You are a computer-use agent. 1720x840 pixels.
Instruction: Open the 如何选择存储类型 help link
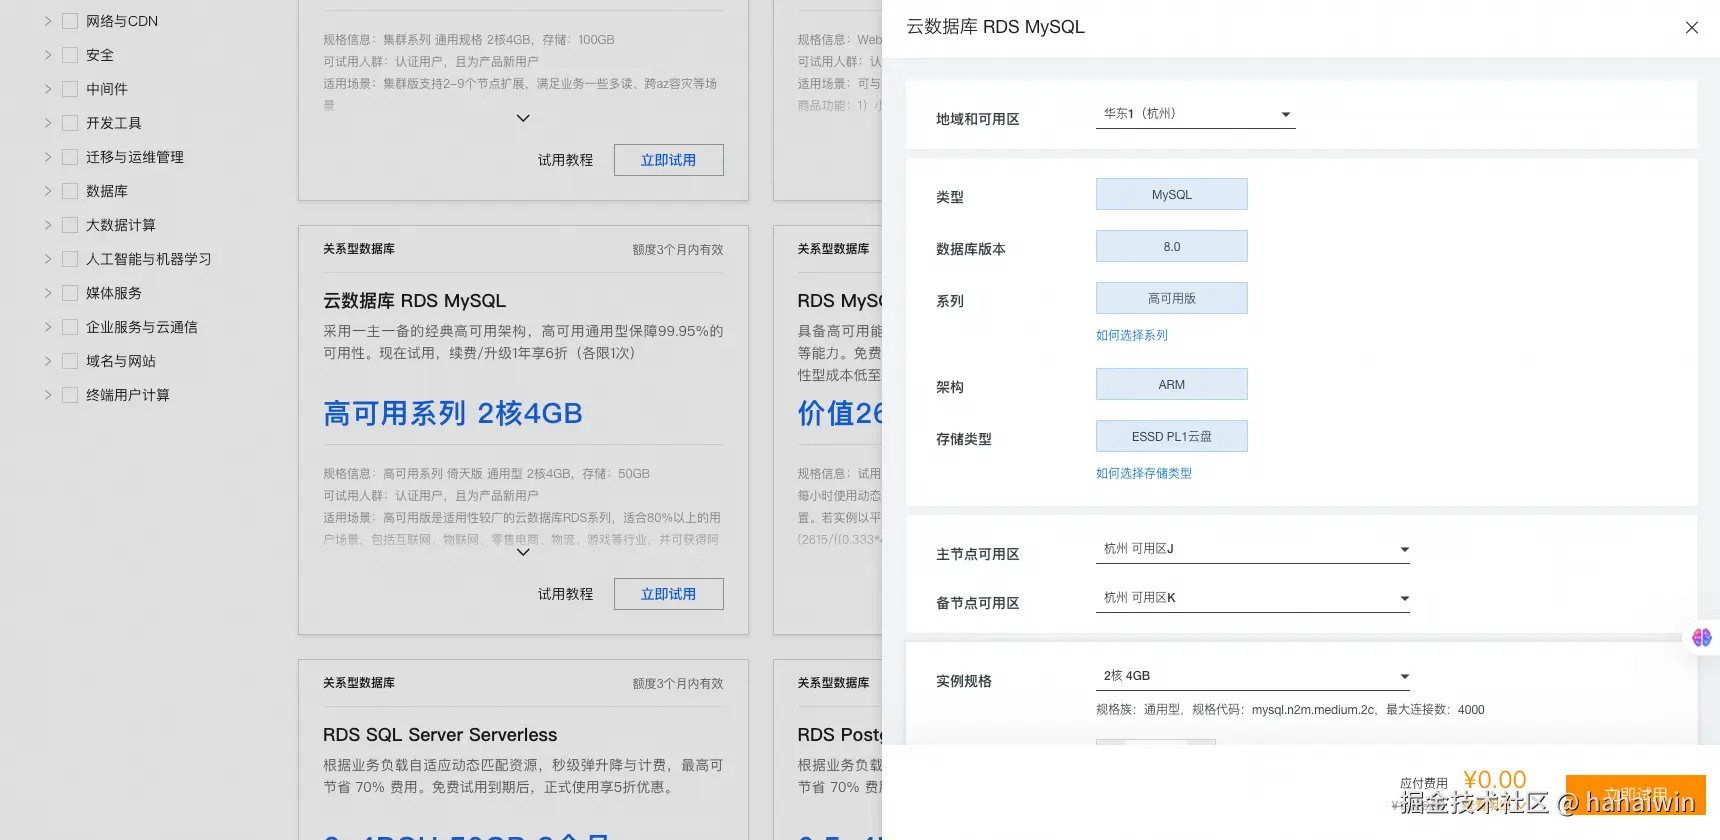tap(1144, 473)
